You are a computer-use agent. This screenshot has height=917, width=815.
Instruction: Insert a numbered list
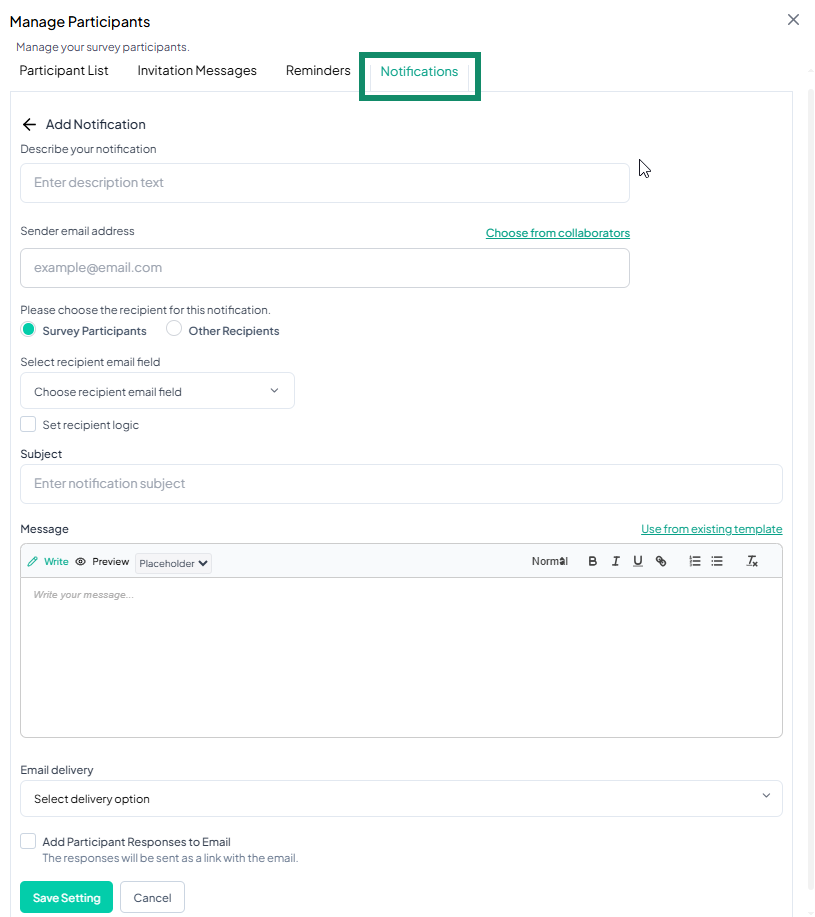pyautogui.click(x=695, y=562)
